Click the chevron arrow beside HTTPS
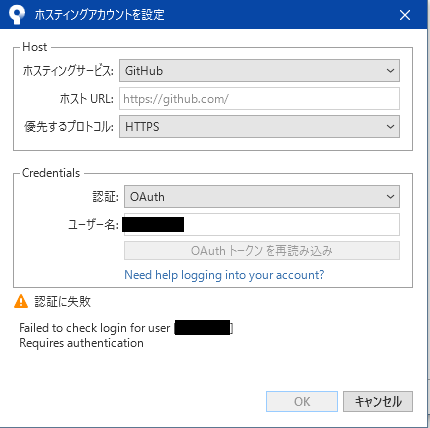The image size is (430, 428). 390,127
